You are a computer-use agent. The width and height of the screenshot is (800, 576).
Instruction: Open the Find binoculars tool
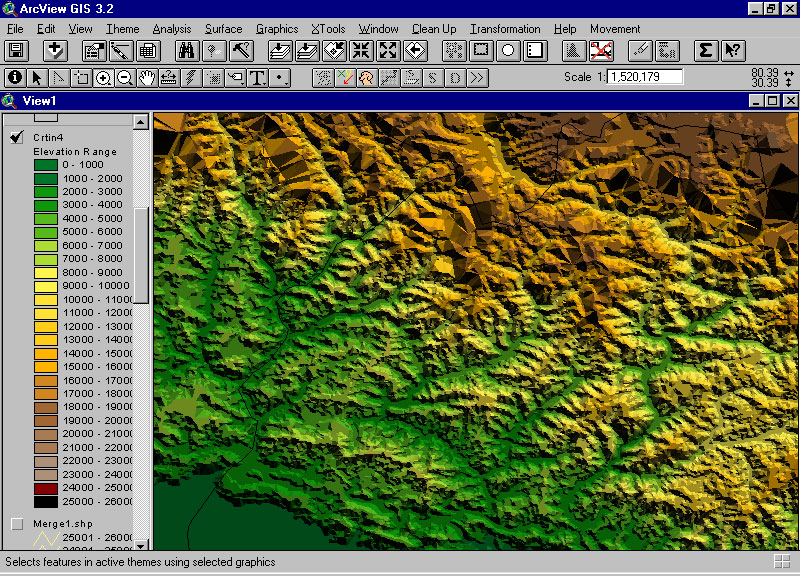pyautogui.click(x=186, y=50)
